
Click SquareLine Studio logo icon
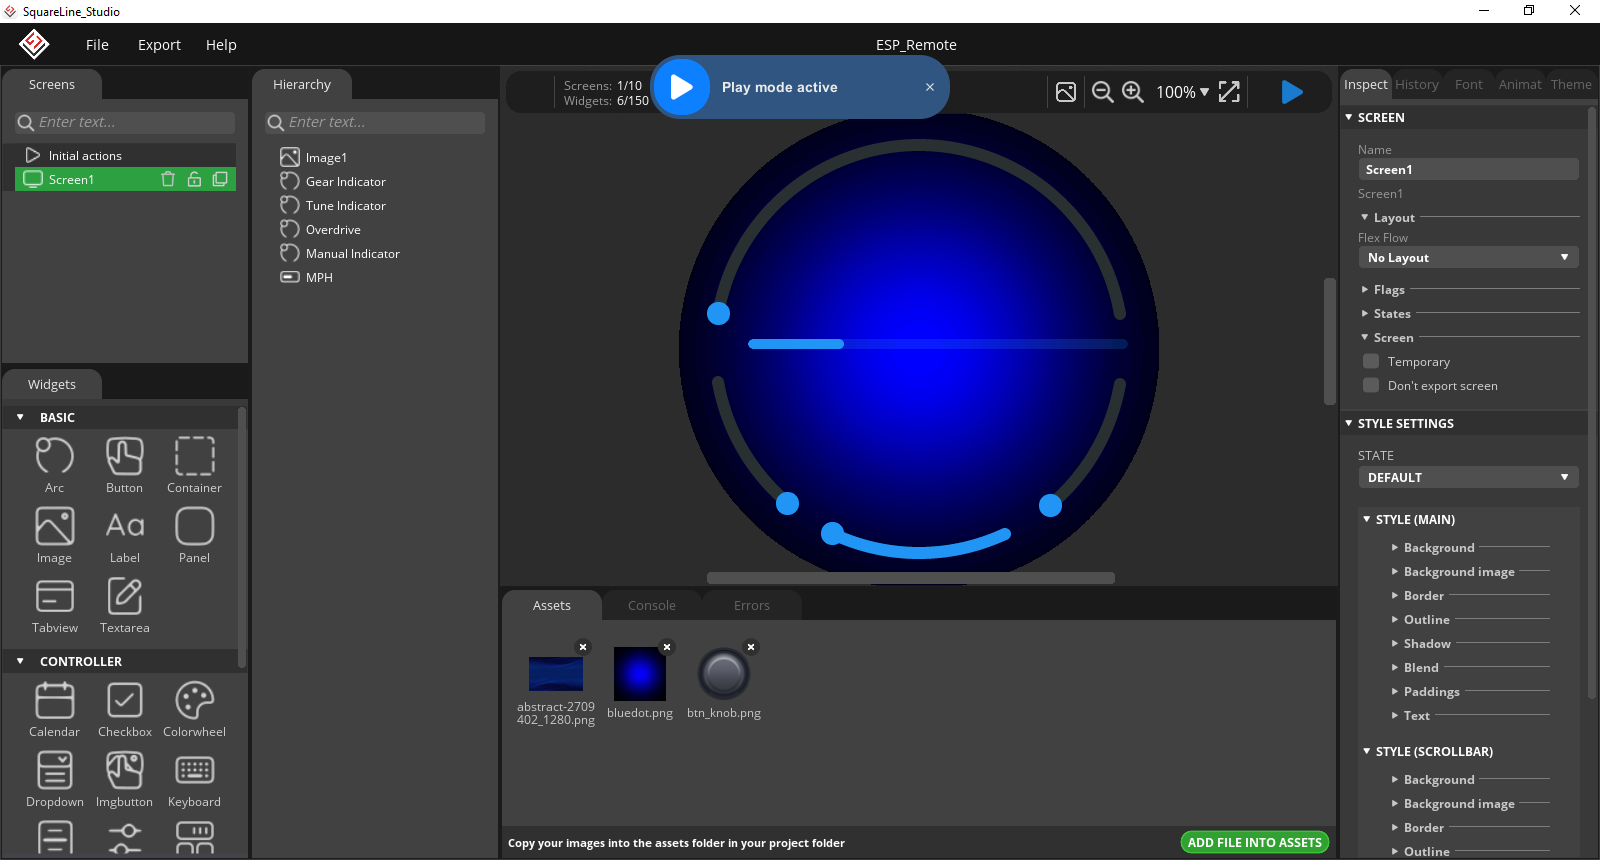point(34,44)
